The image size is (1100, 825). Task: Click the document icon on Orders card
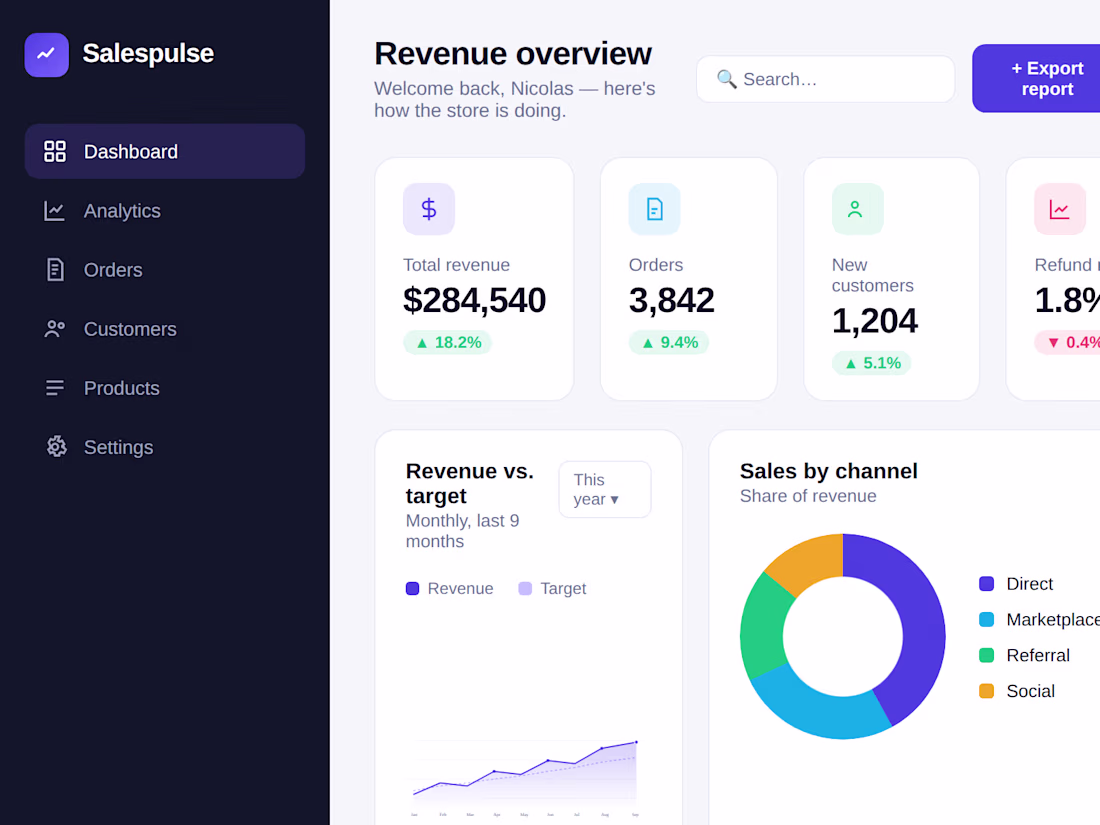[655, 209]
